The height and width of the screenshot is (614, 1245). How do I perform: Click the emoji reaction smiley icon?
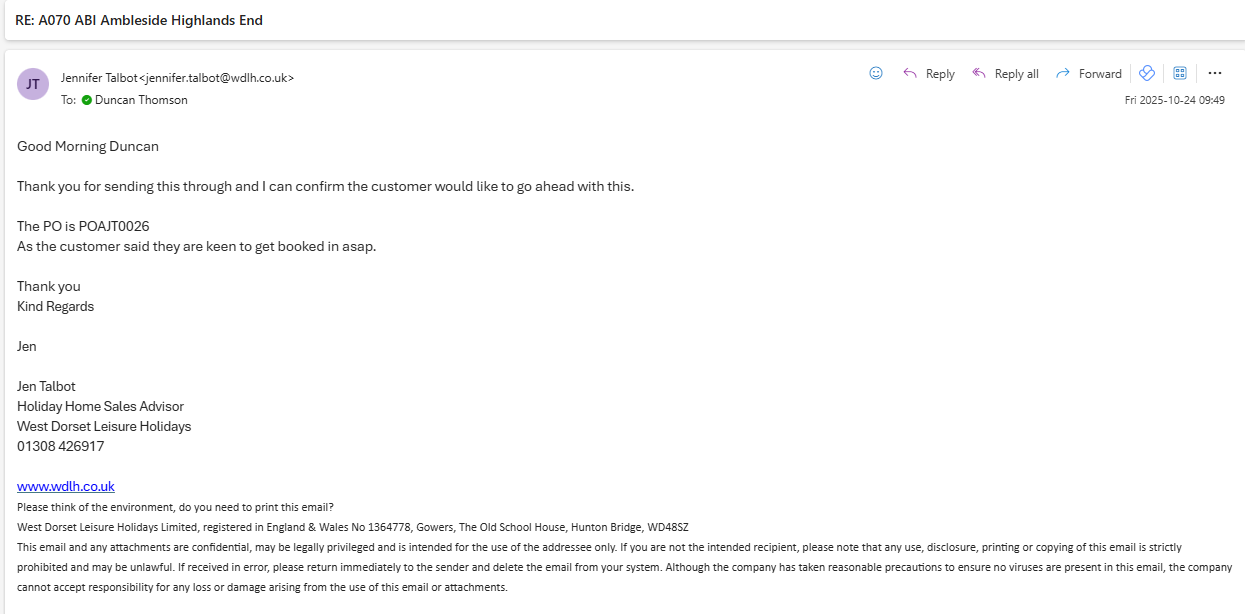[x=876, y=73]
